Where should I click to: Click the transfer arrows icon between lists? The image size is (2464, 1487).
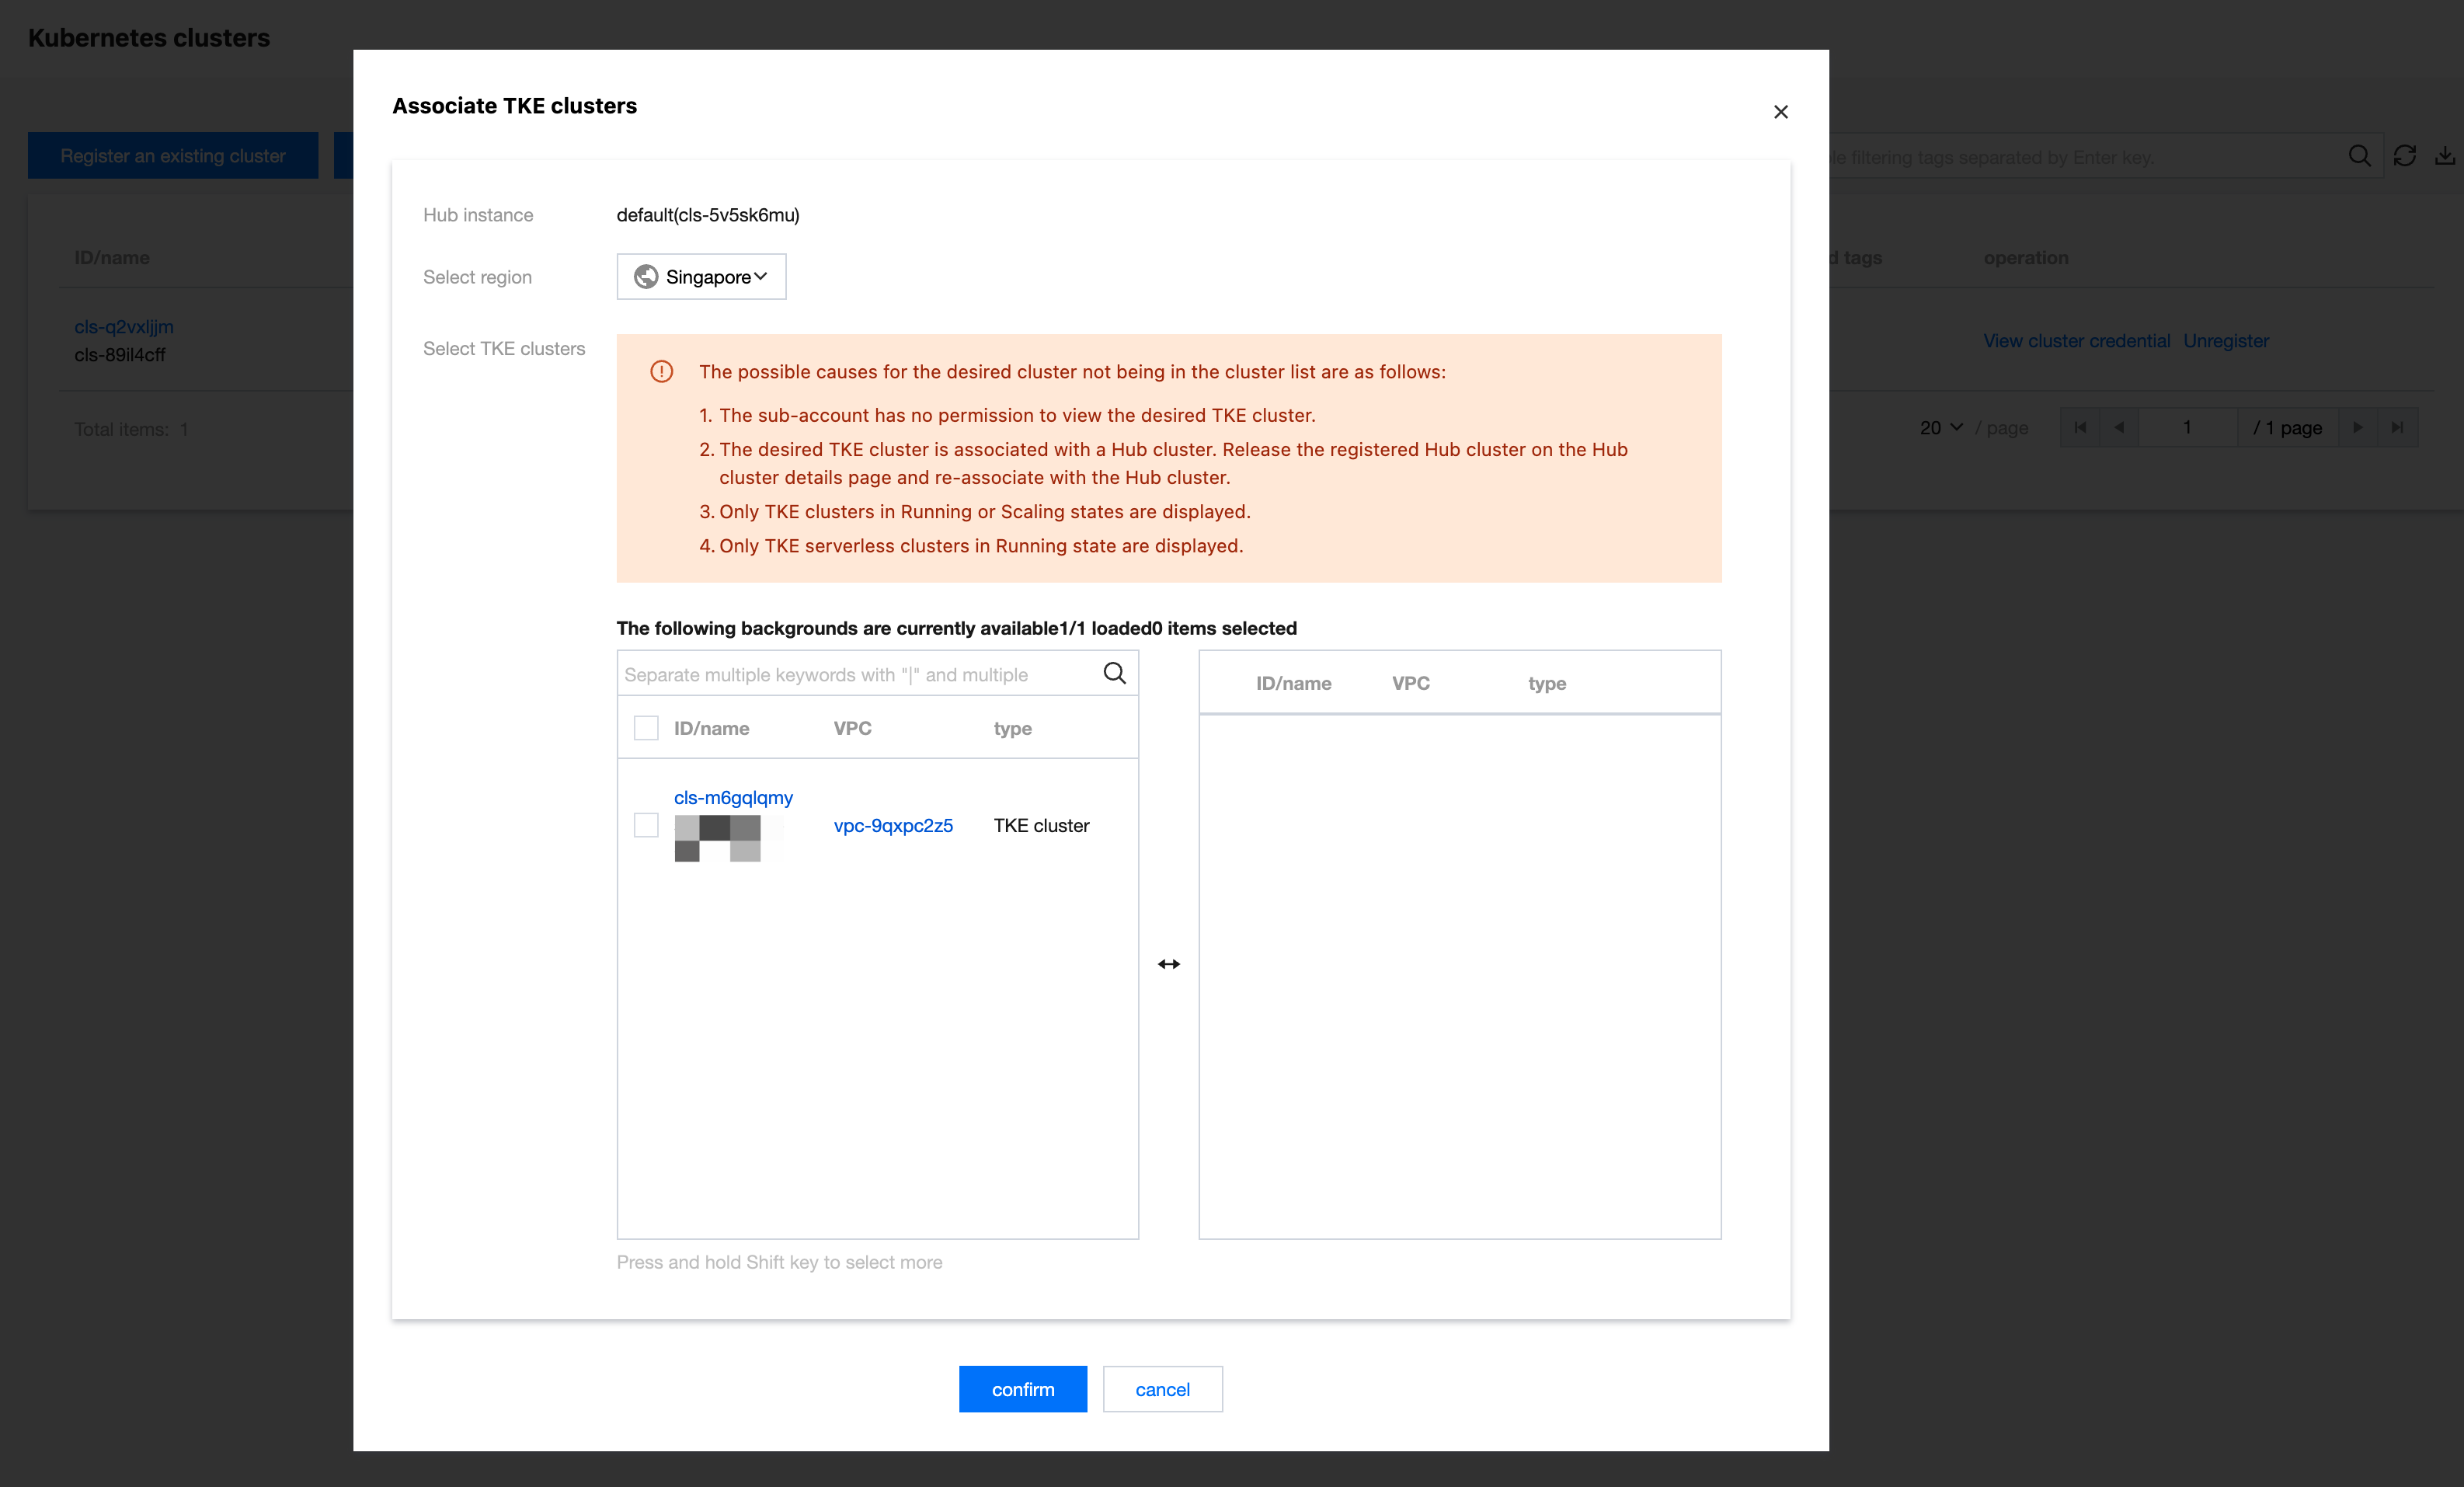(1168, 964)
